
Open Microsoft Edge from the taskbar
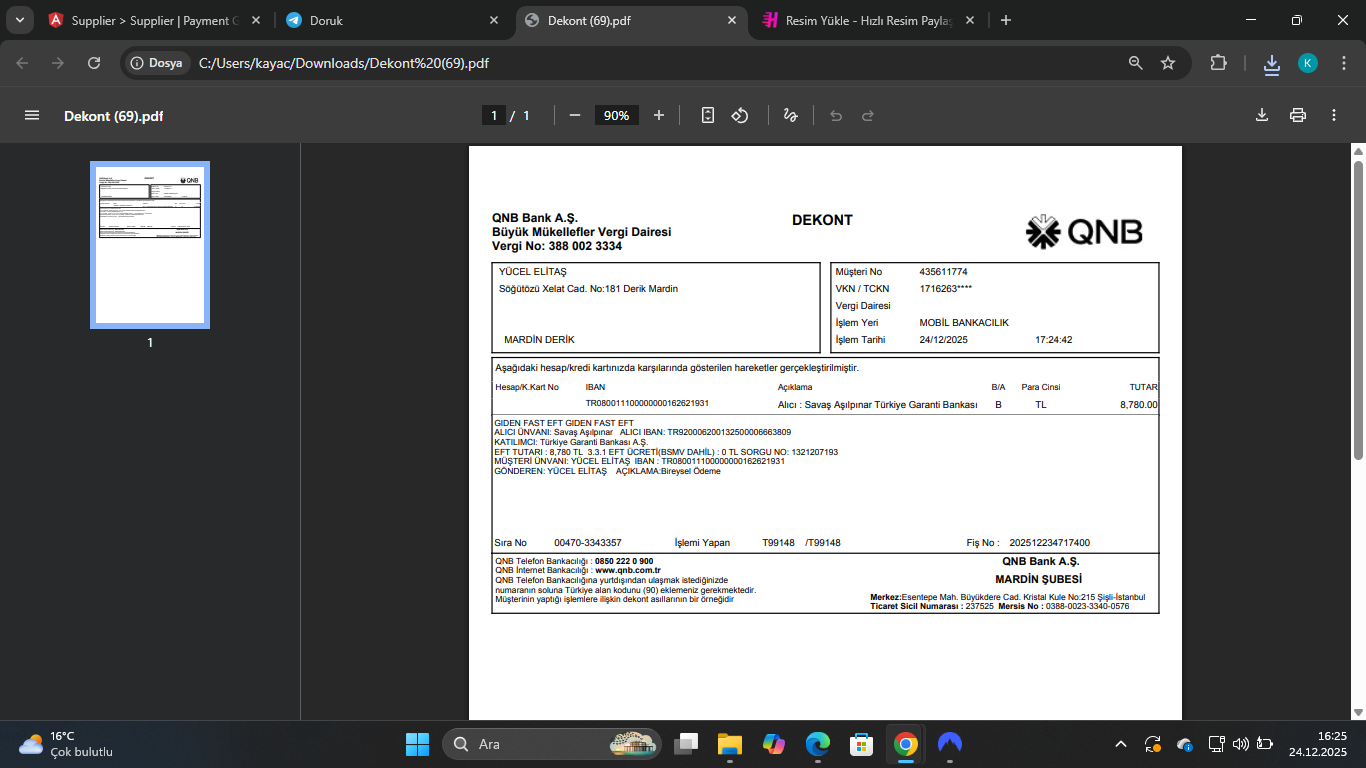click(x=818, y=744)
